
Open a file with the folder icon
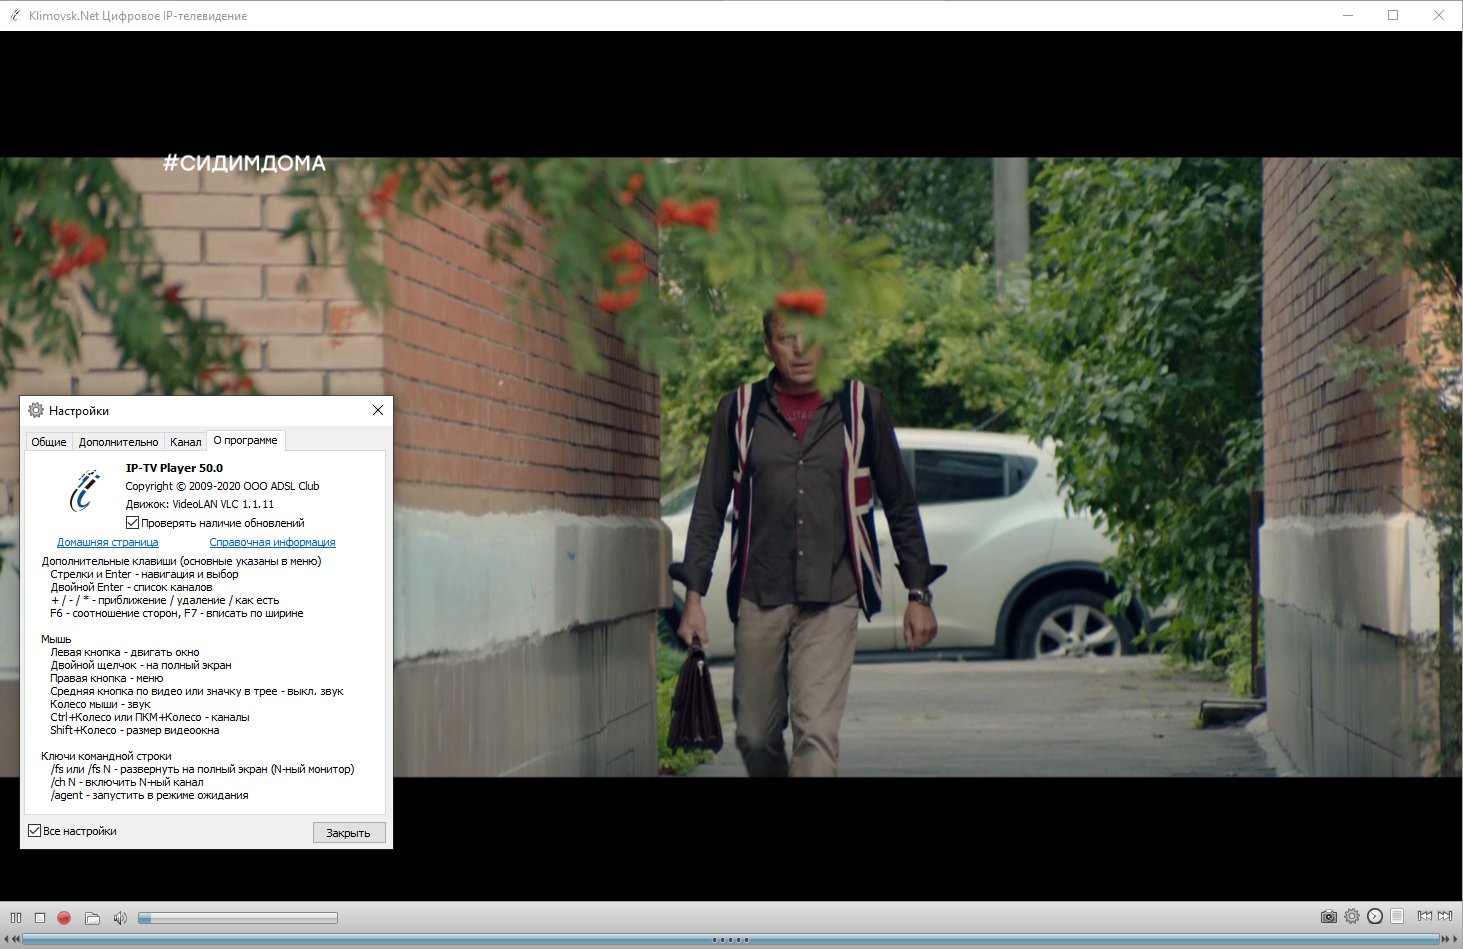tap(92, 917)
